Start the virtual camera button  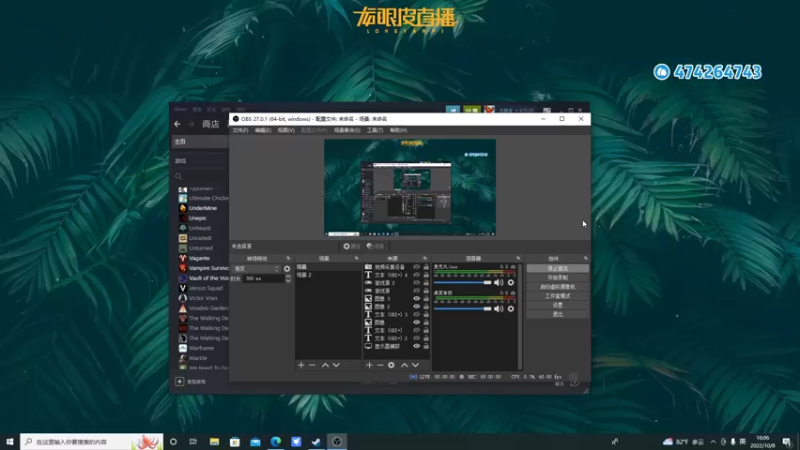558,287
